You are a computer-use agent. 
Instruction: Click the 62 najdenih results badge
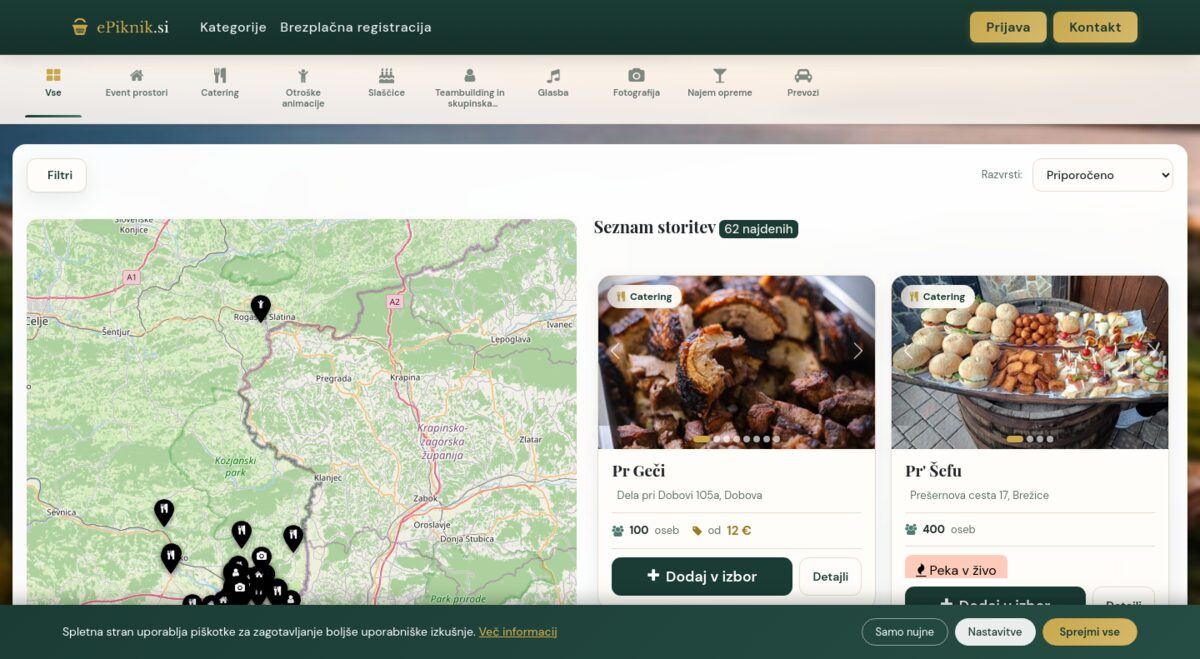758,229
